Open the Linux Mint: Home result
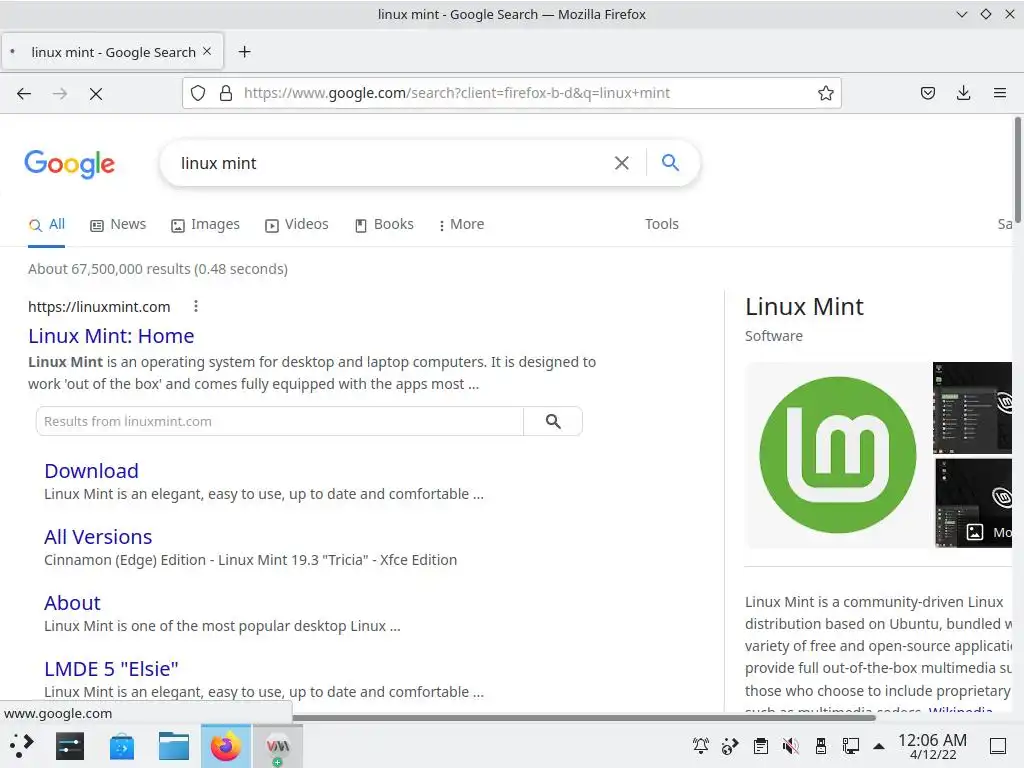The width and height of the screenshot is (1024, 768). tap(111, 336)
